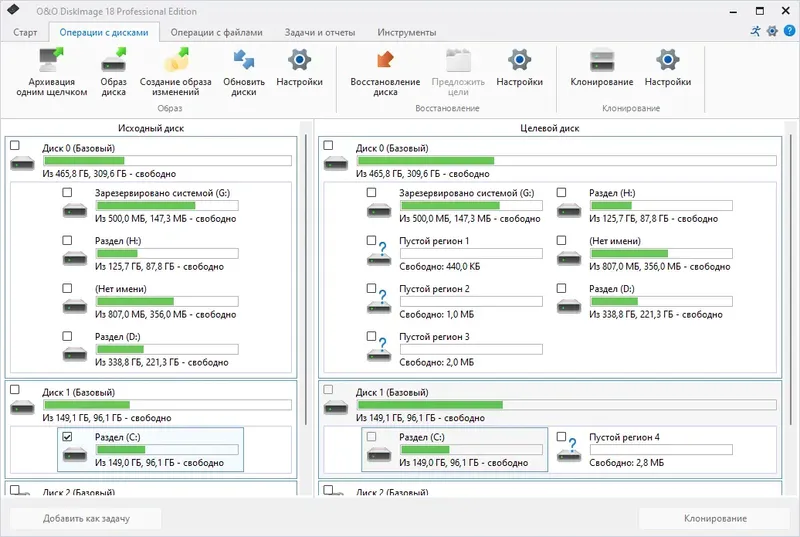Image resolution: width=800 pixels, height=537 pixels.
Task: Click target Диск 1 drive icon
Action: pyautogui.click(x=336, y=408)
